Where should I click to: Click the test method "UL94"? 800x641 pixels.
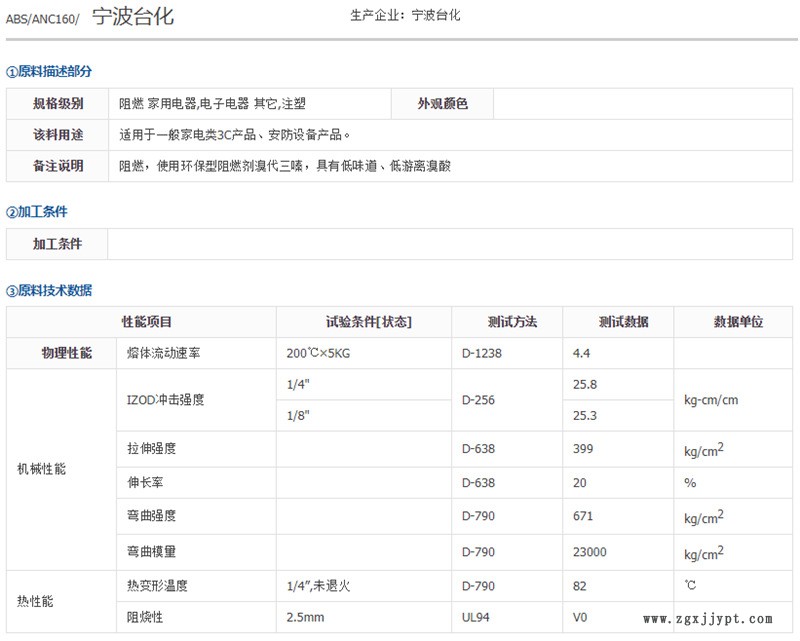476,618
